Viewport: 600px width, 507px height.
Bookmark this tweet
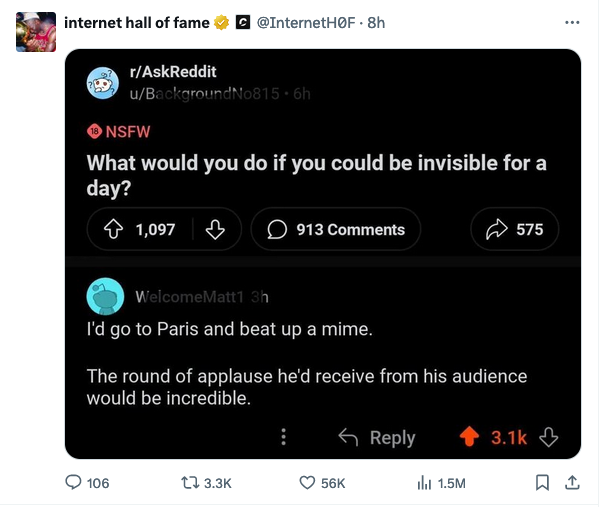pos(543,483)
